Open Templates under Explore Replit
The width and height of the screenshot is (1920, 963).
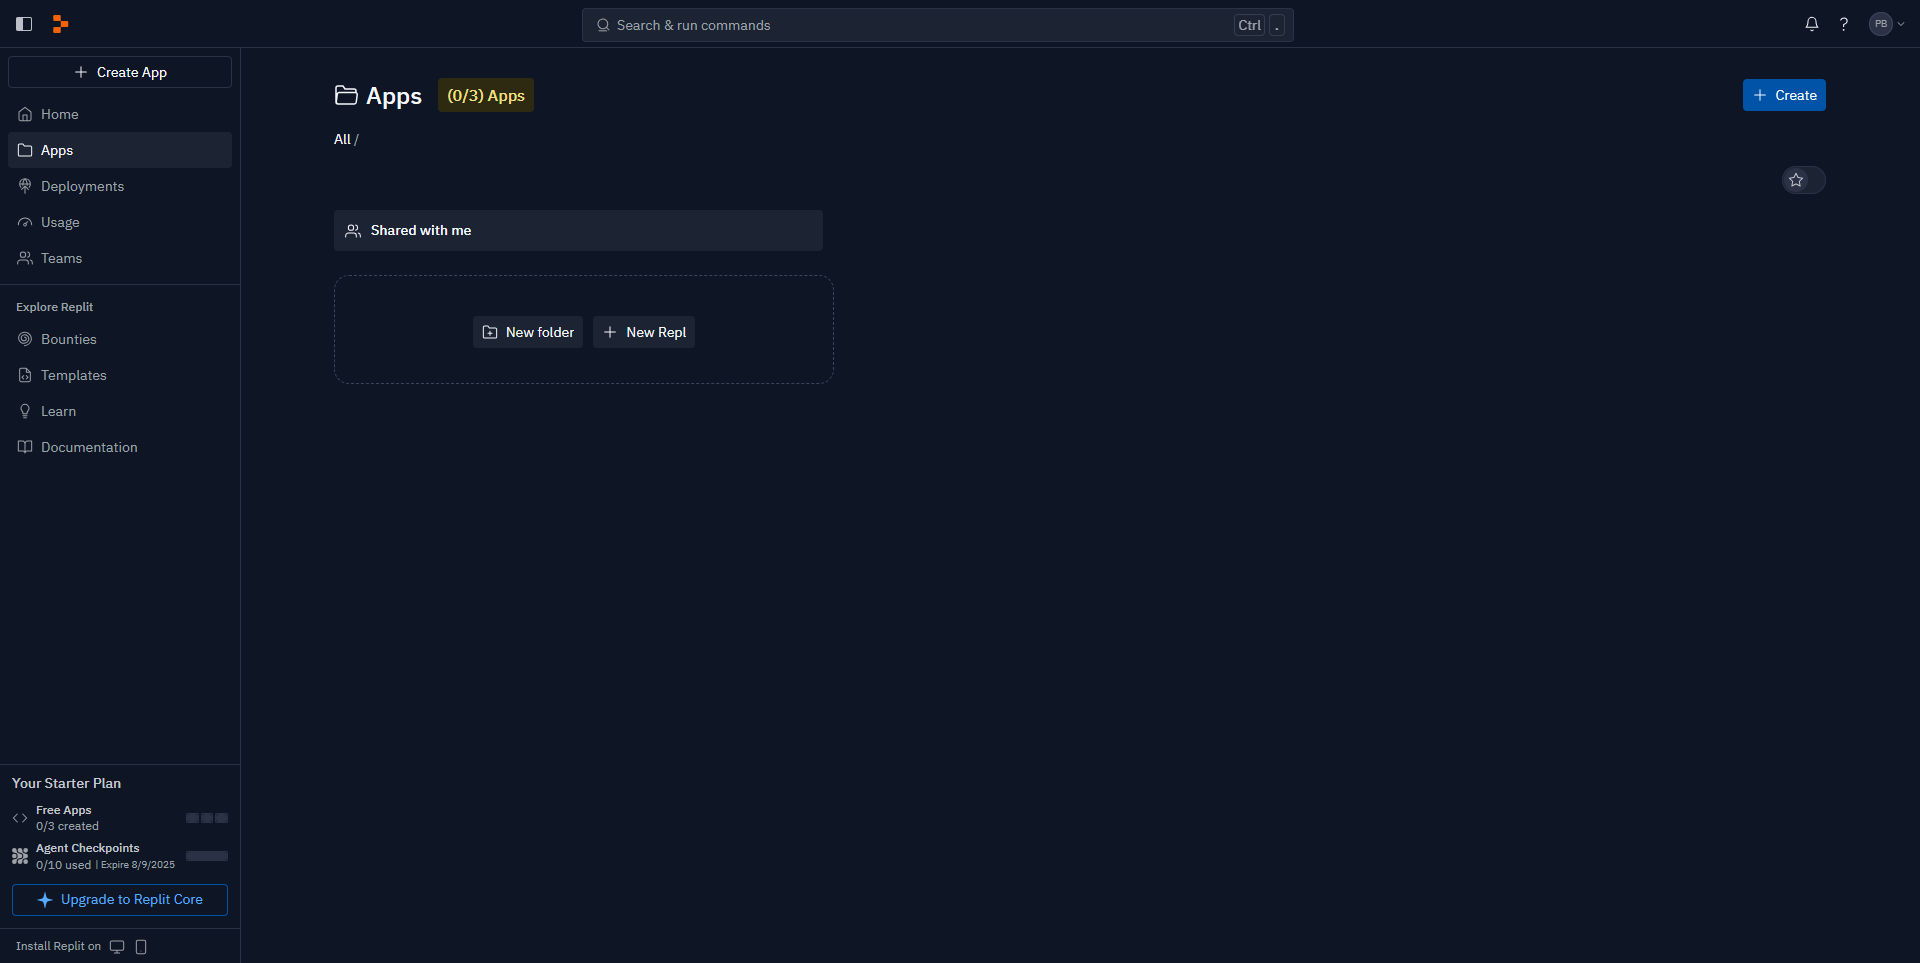(120, 375)
